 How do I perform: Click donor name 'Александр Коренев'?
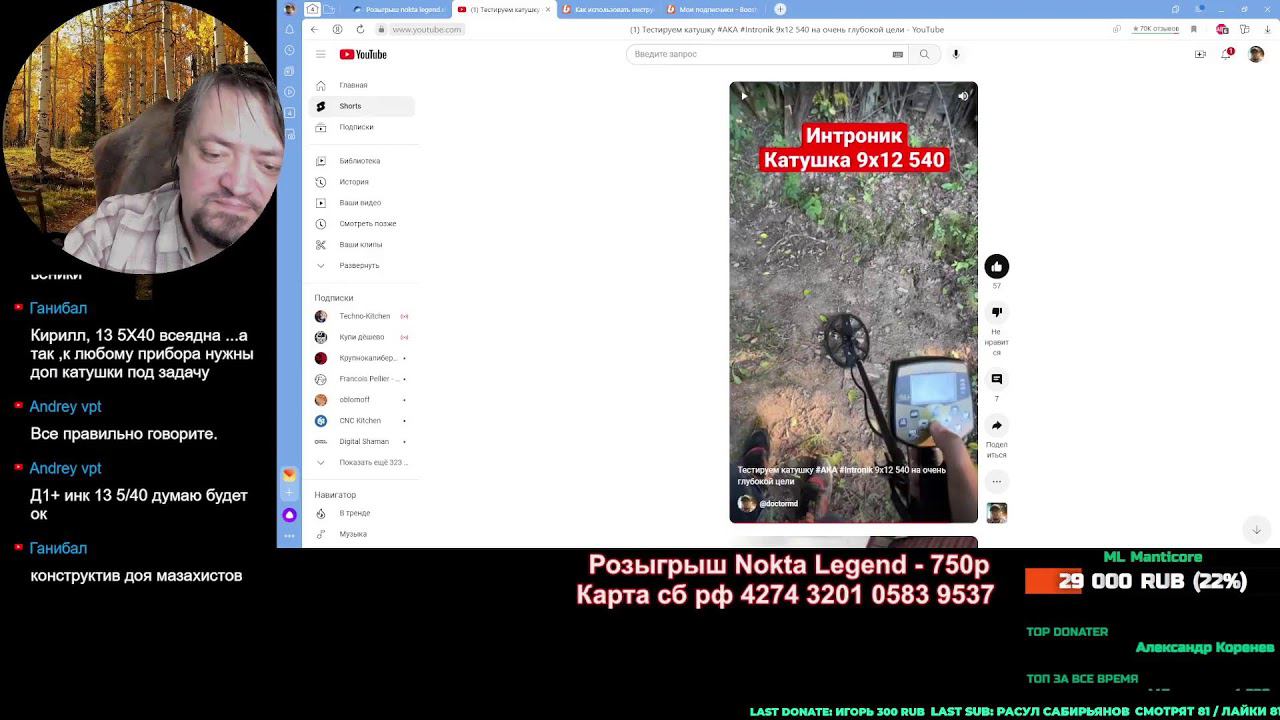(x=1205, y=648)
